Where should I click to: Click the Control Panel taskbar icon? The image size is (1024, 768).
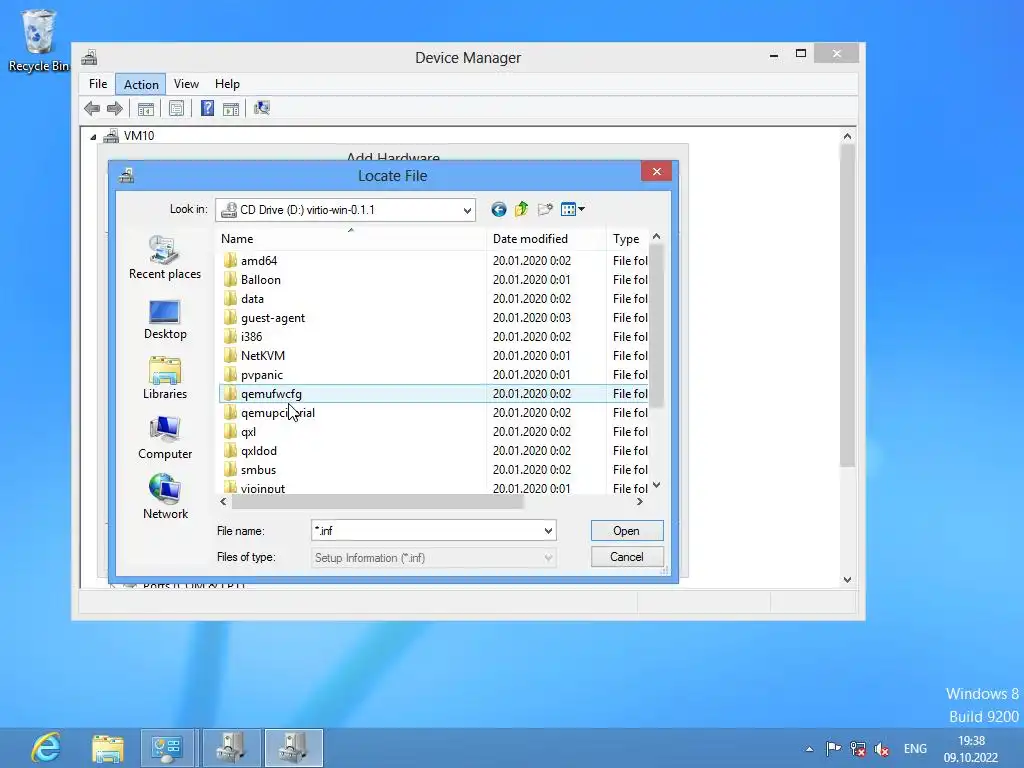pyautogui.click(x=167, y=748)
